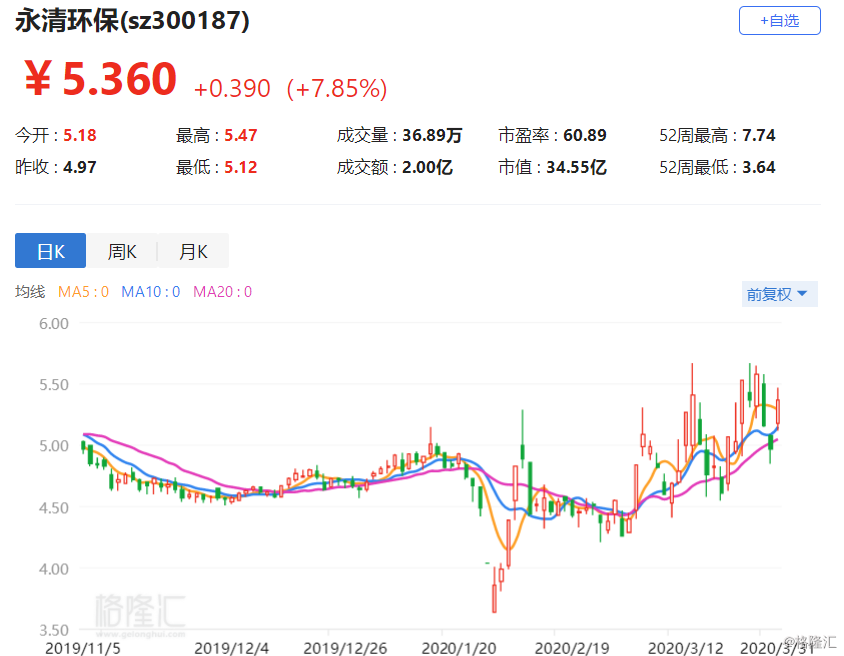Click the 2020/2/19 date on x-axis

click(572, 647)
